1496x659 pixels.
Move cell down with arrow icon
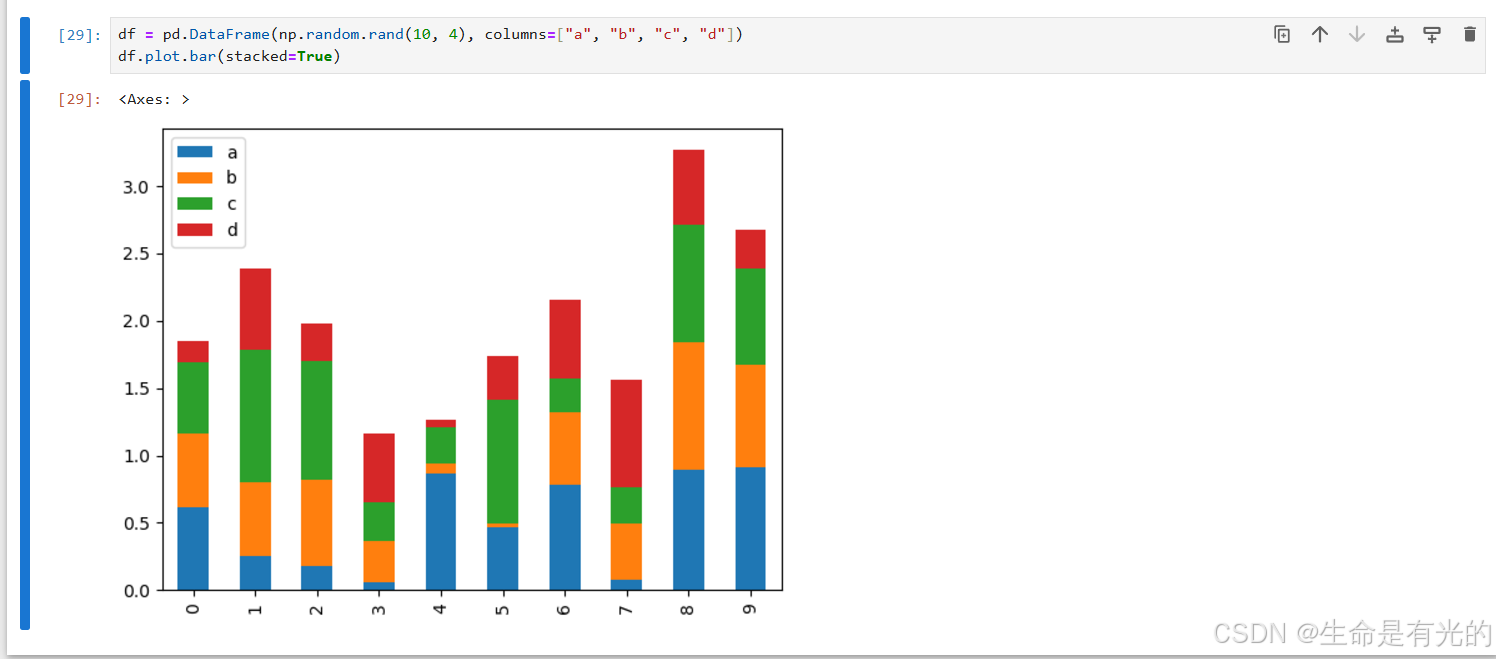tap(1357, 35)
